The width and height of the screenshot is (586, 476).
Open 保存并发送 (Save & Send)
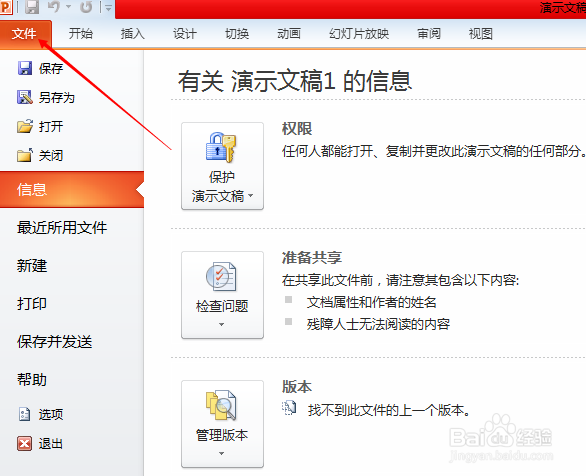pos(55,341)
